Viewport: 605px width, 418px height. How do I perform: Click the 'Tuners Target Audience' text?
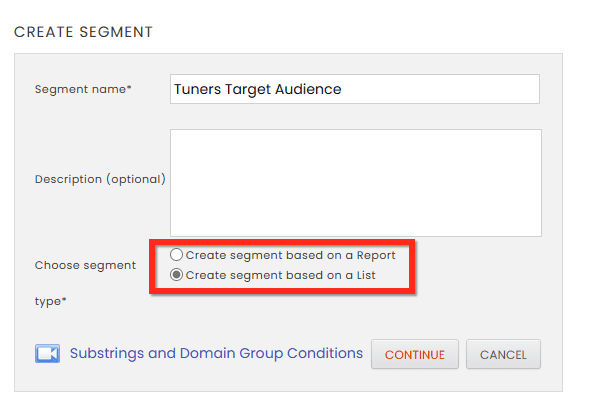pos(257,89)
